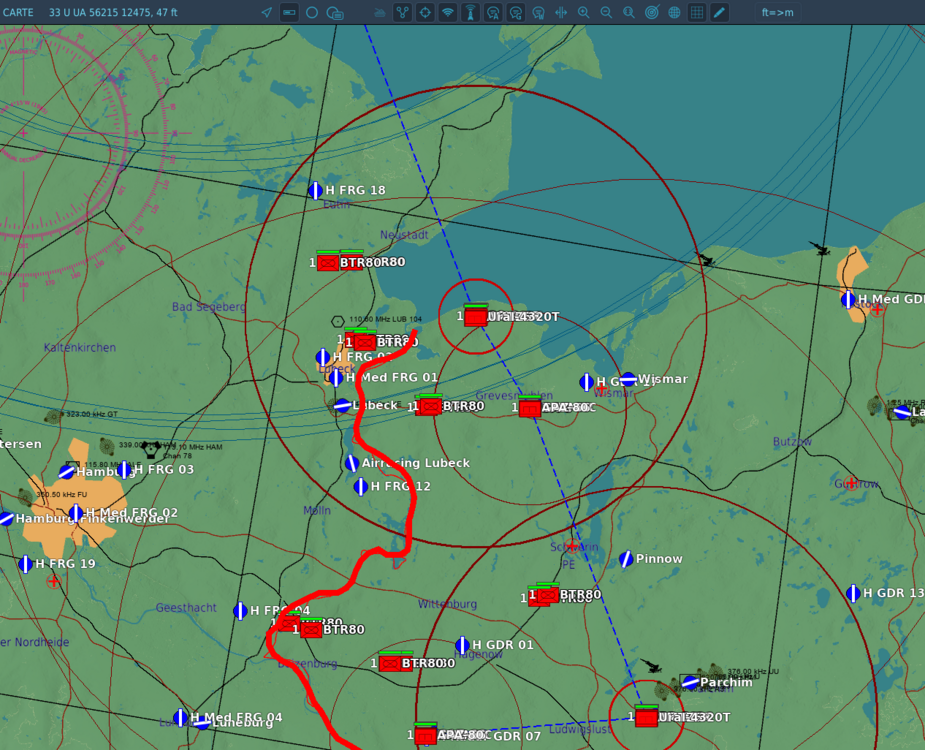Click the zoom out magnifier icon
This screenshot has width=925, height=750.
click(x=605, y=12)
